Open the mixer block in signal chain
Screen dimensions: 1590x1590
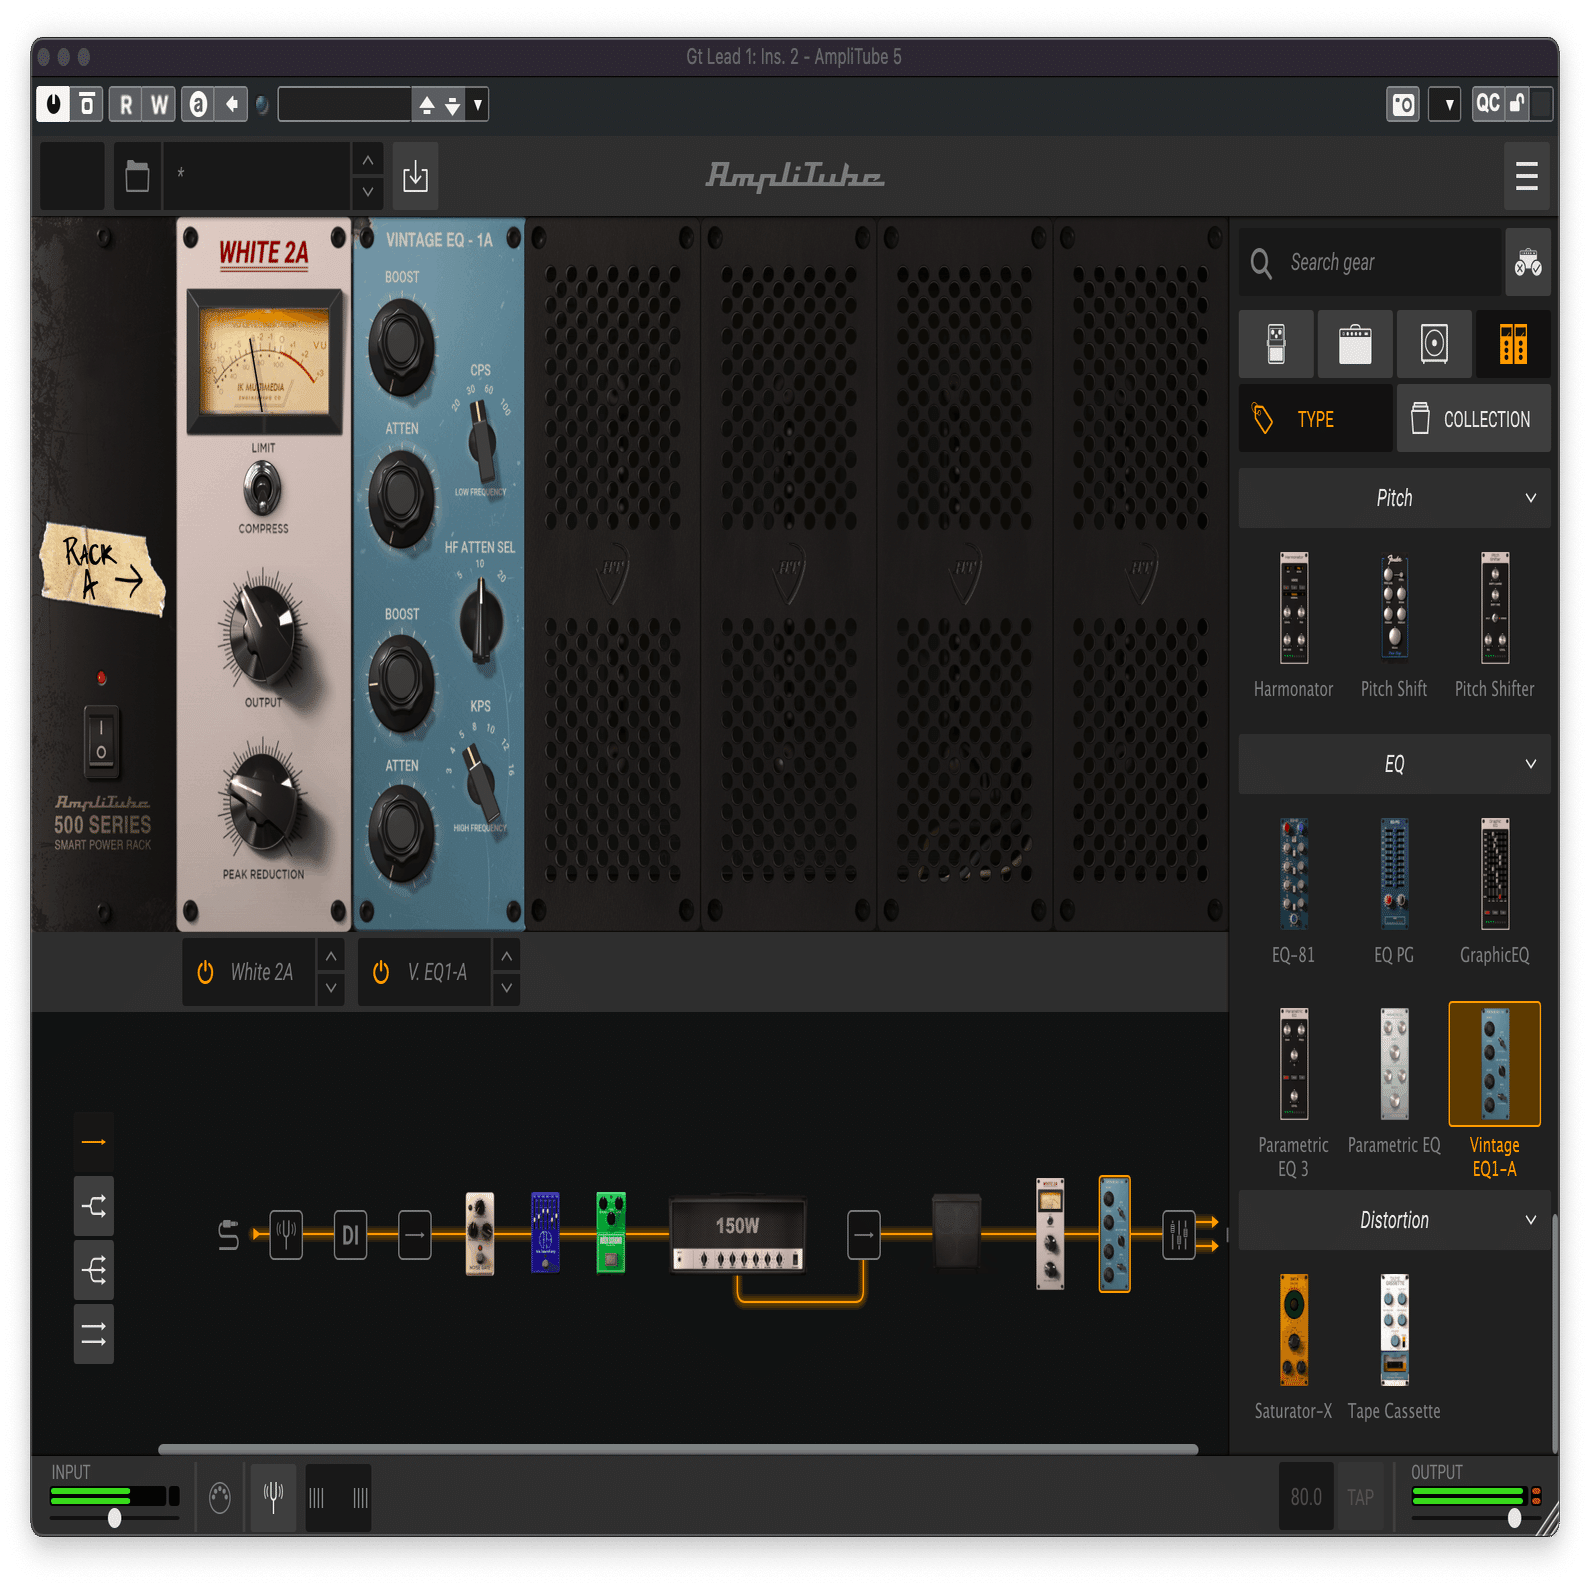(x=1179, y=1234)
